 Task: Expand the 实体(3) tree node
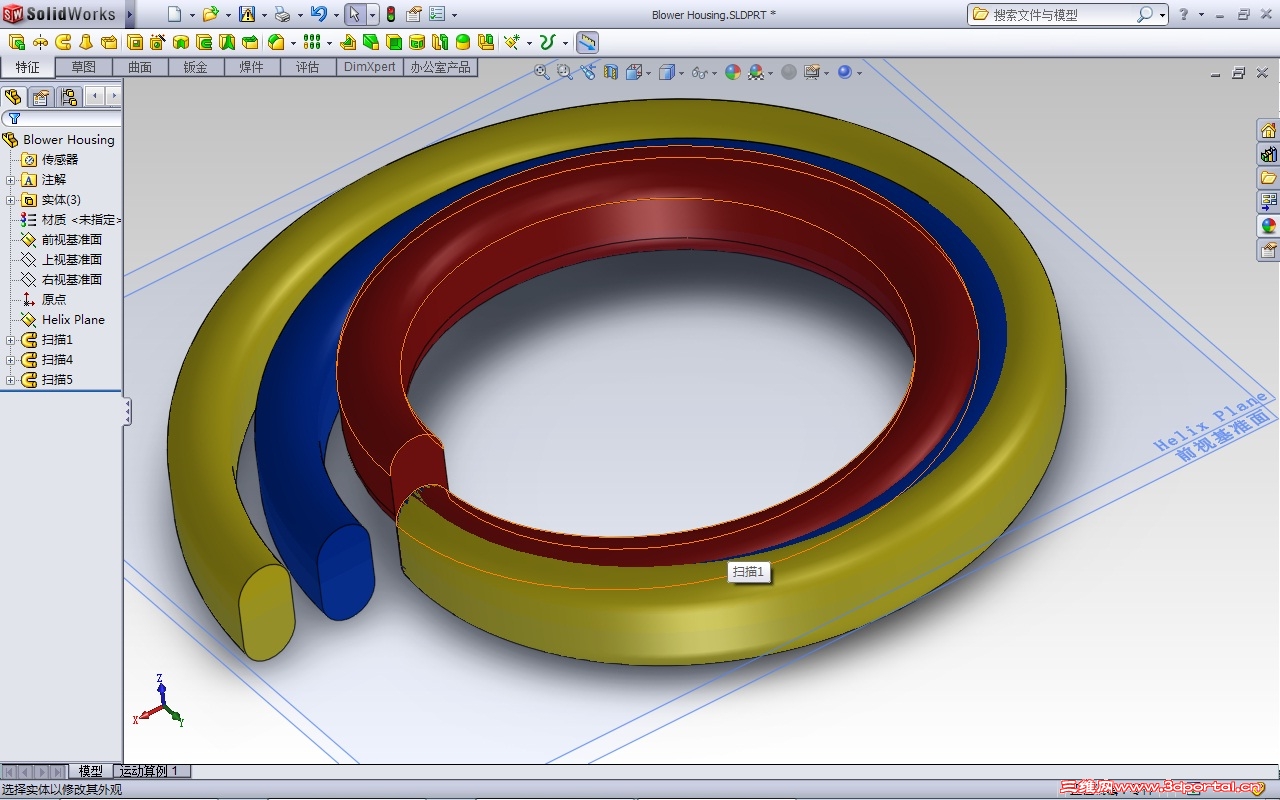tap(11, 200)
